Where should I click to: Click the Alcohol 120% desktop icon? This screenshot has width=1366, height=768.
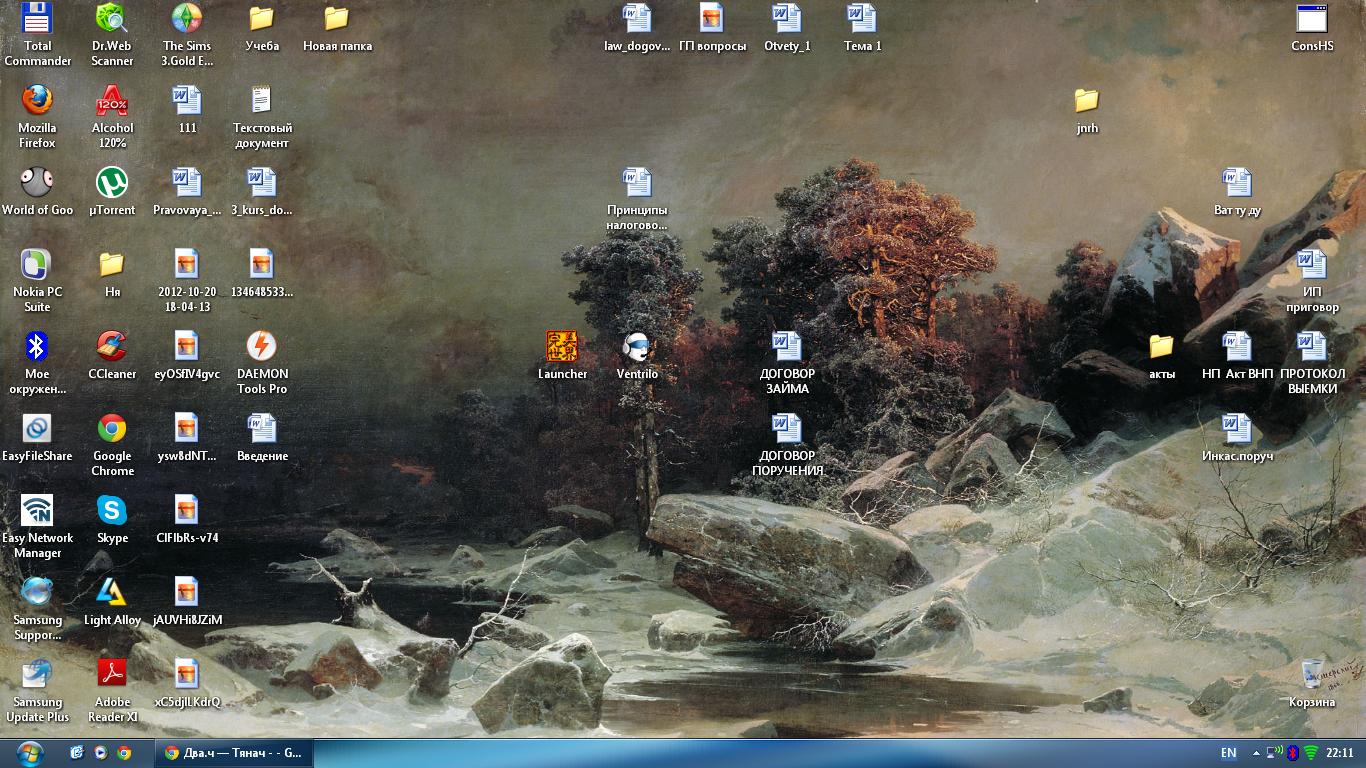click(112, 116)
